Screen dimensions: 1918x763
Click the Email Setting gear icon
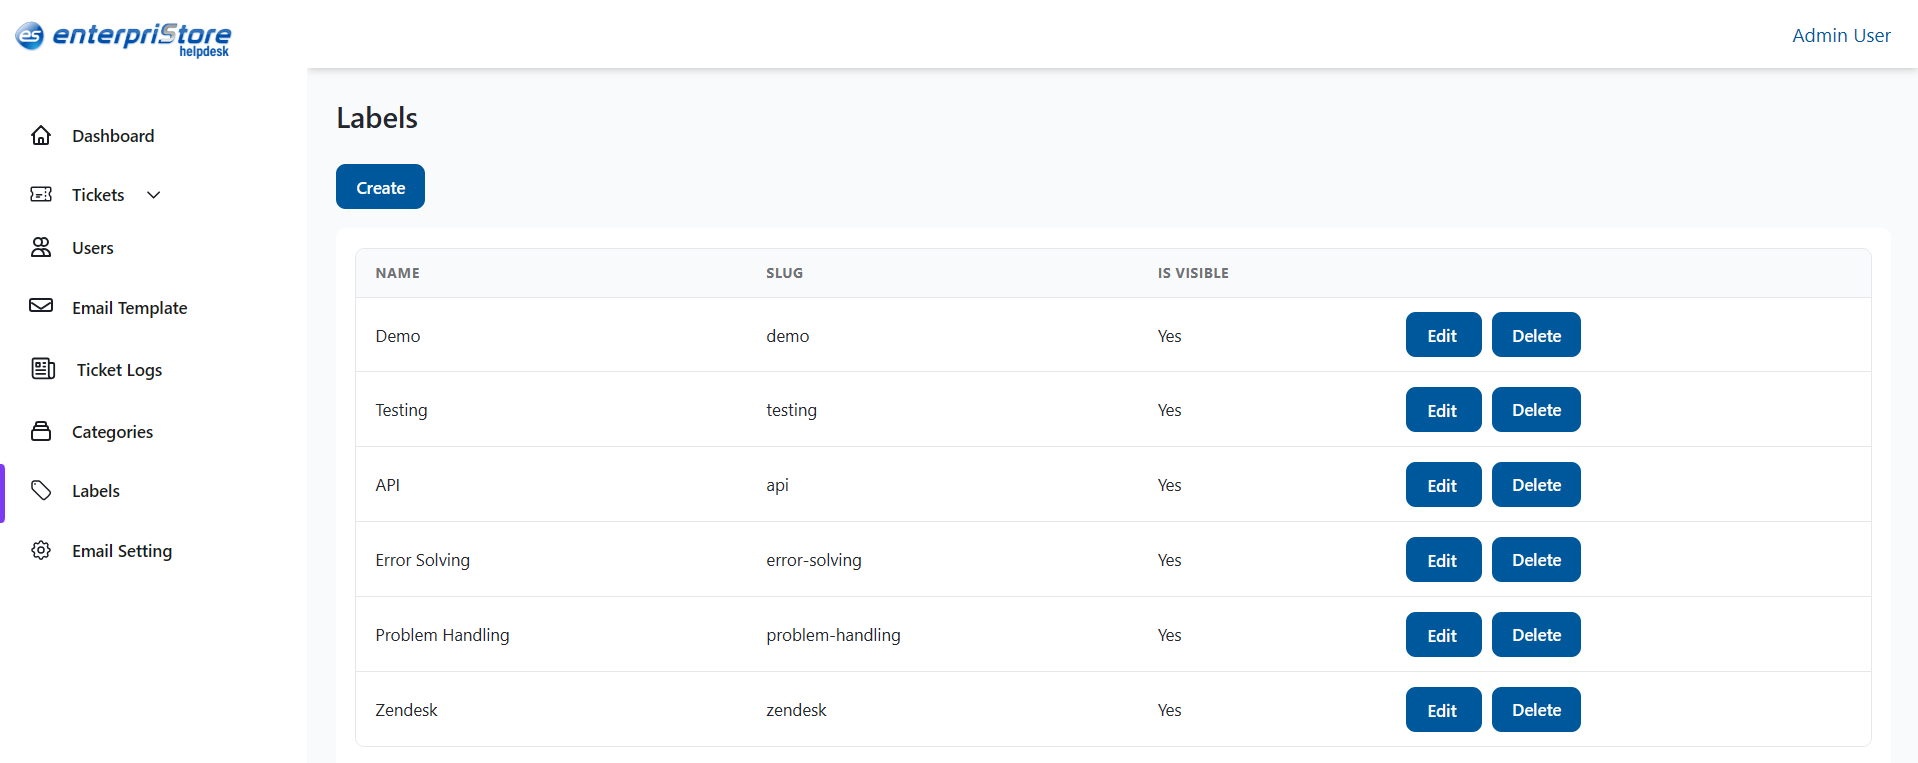(41, 550)
